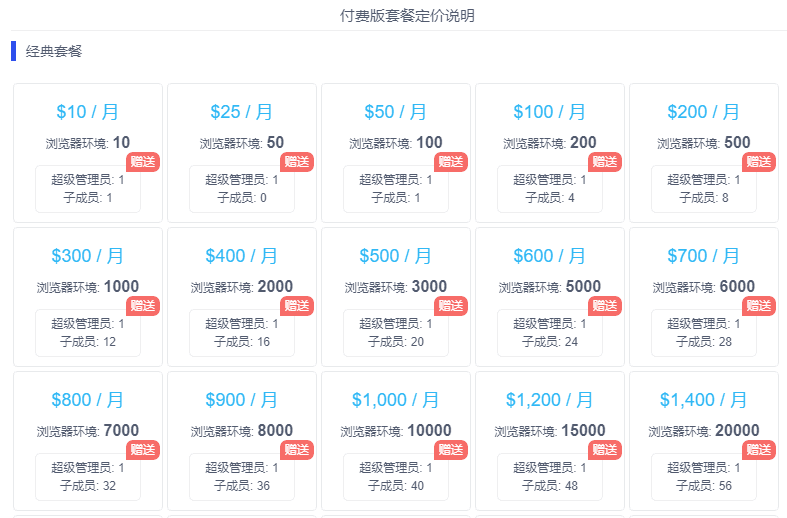Select the $300 / 月 package card

tap(88, 297)
